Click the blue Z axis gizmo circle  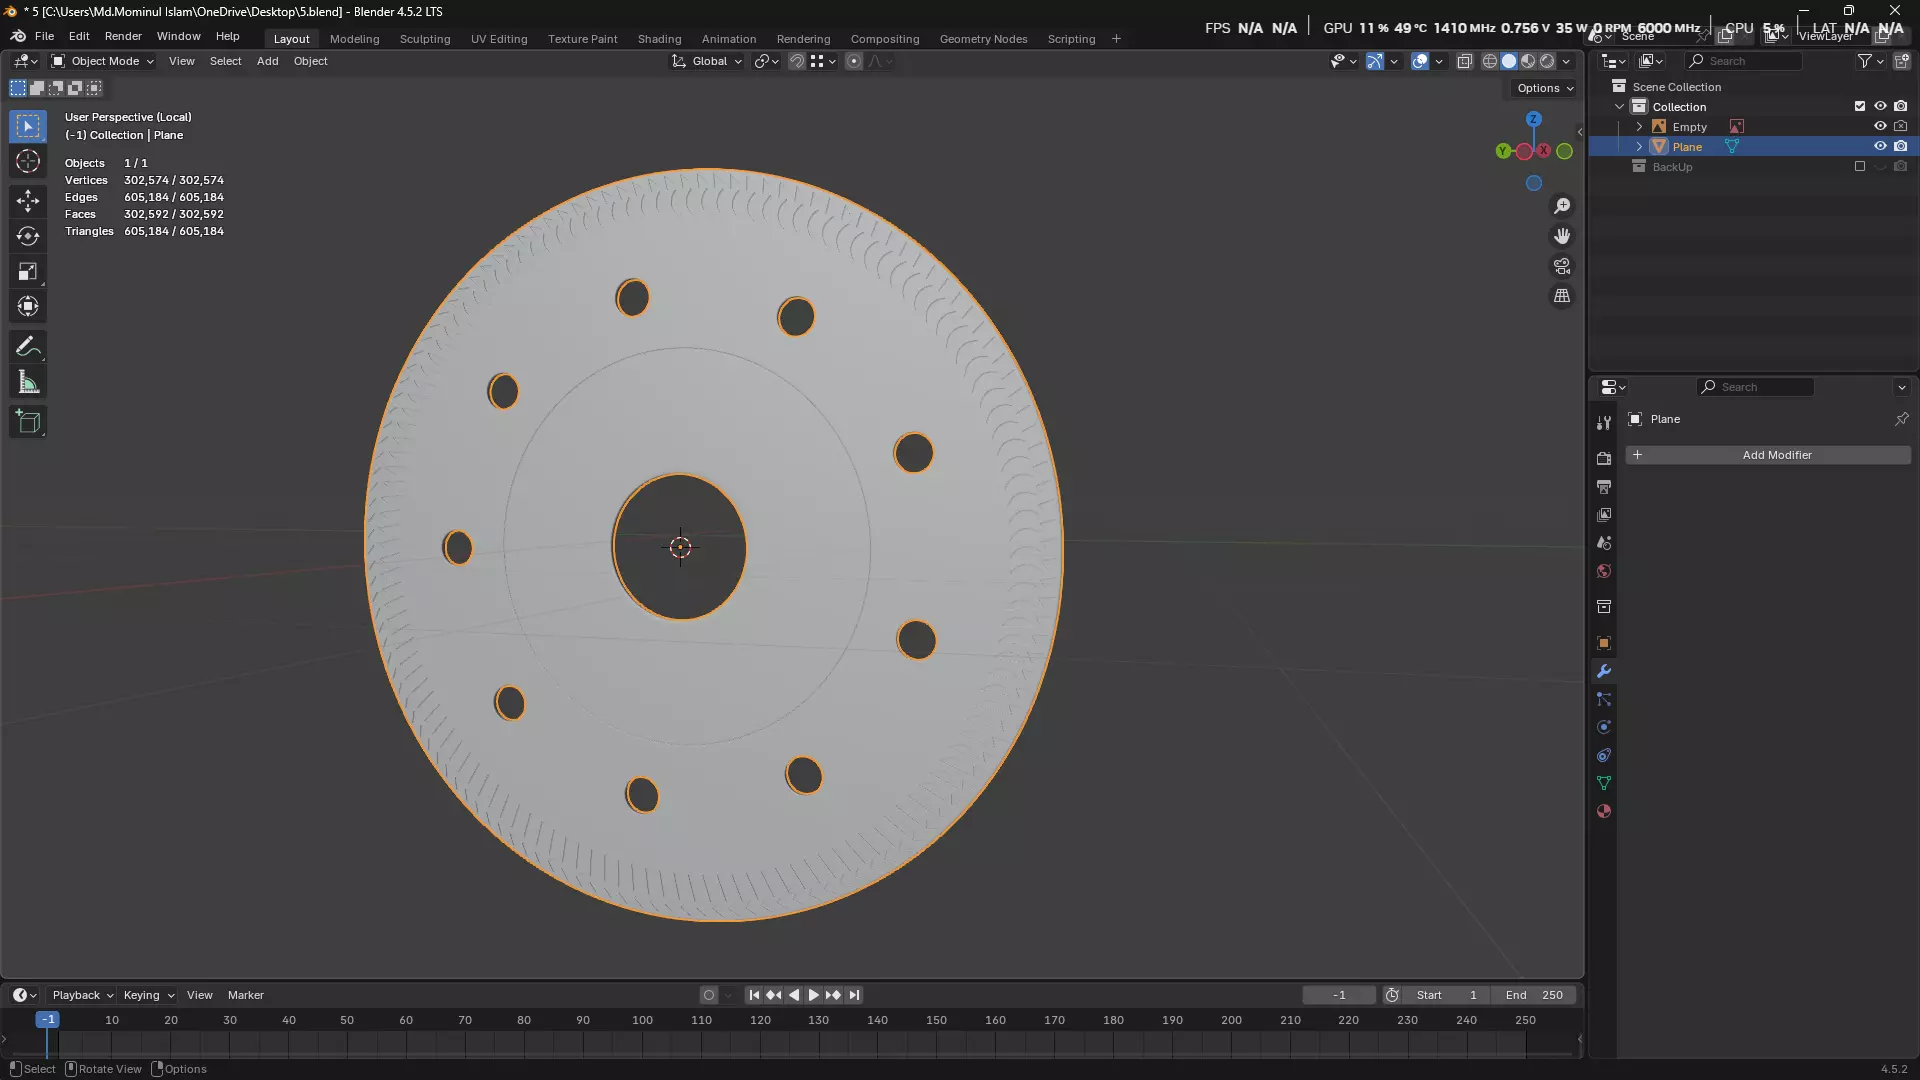1533,119
